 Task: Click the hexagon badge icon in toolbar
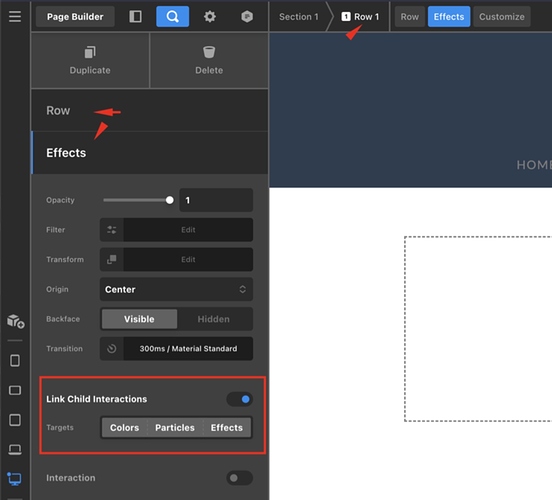point(247,17)
